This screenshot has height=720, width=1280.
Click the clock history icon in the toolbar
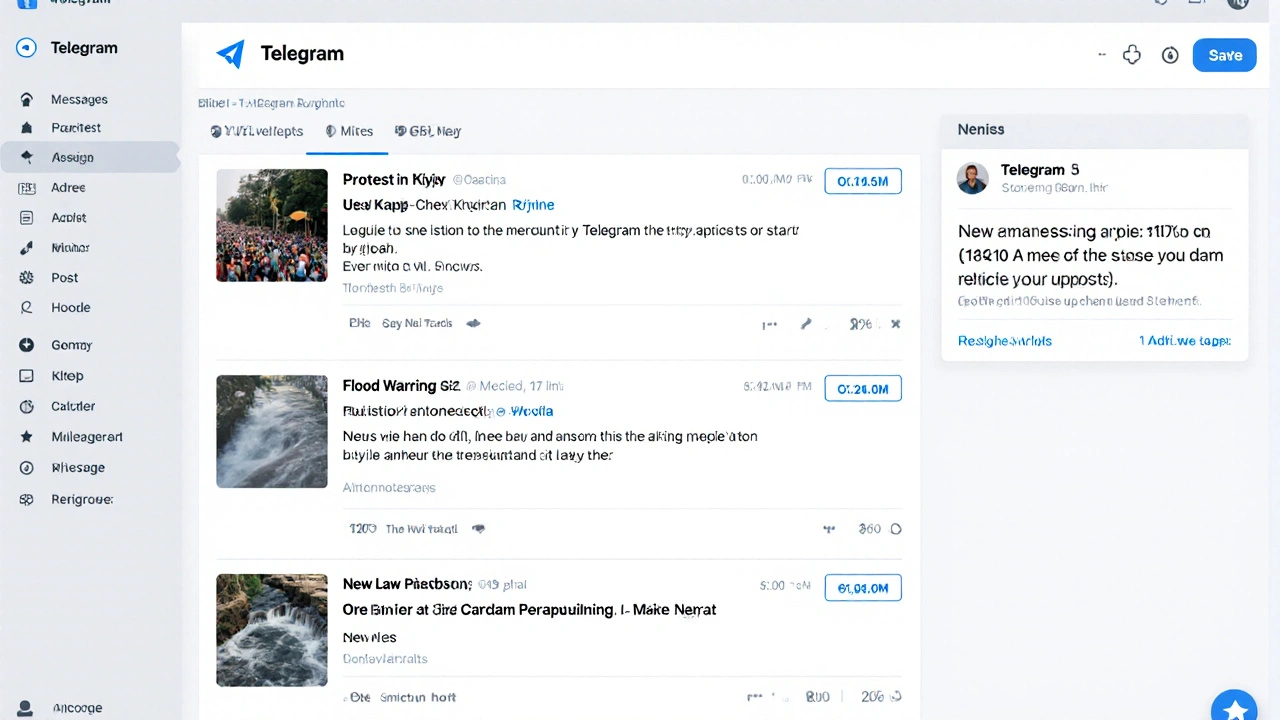[x=1170, y=55]
